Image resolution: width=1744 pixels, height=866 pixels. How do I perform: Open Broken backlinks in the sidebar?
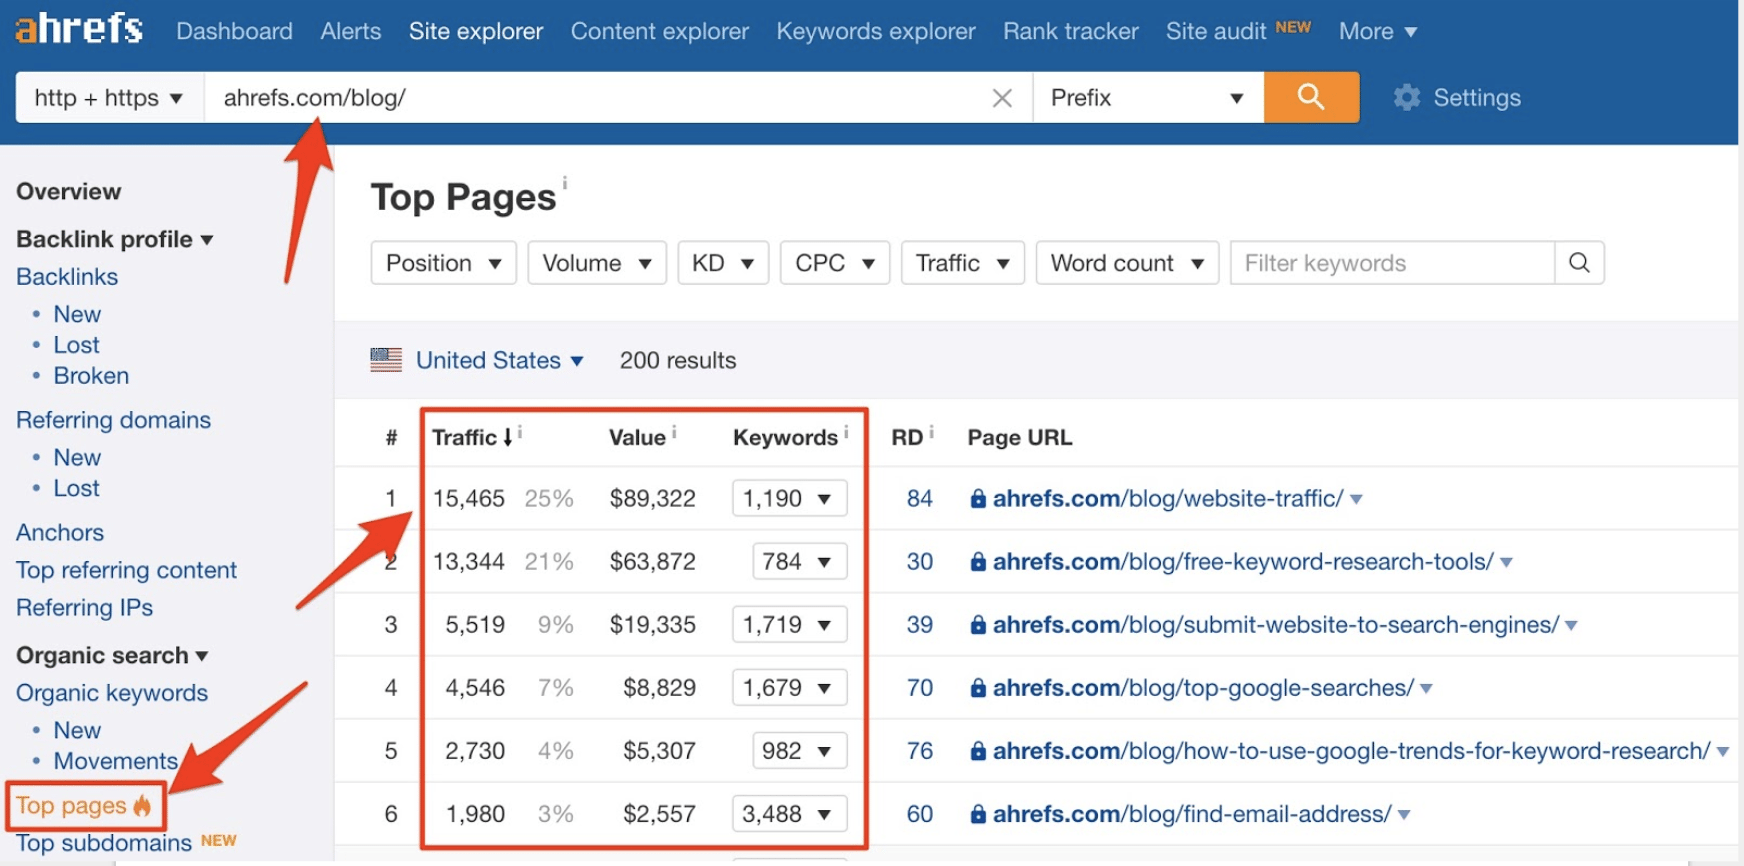tap(91, 375)
